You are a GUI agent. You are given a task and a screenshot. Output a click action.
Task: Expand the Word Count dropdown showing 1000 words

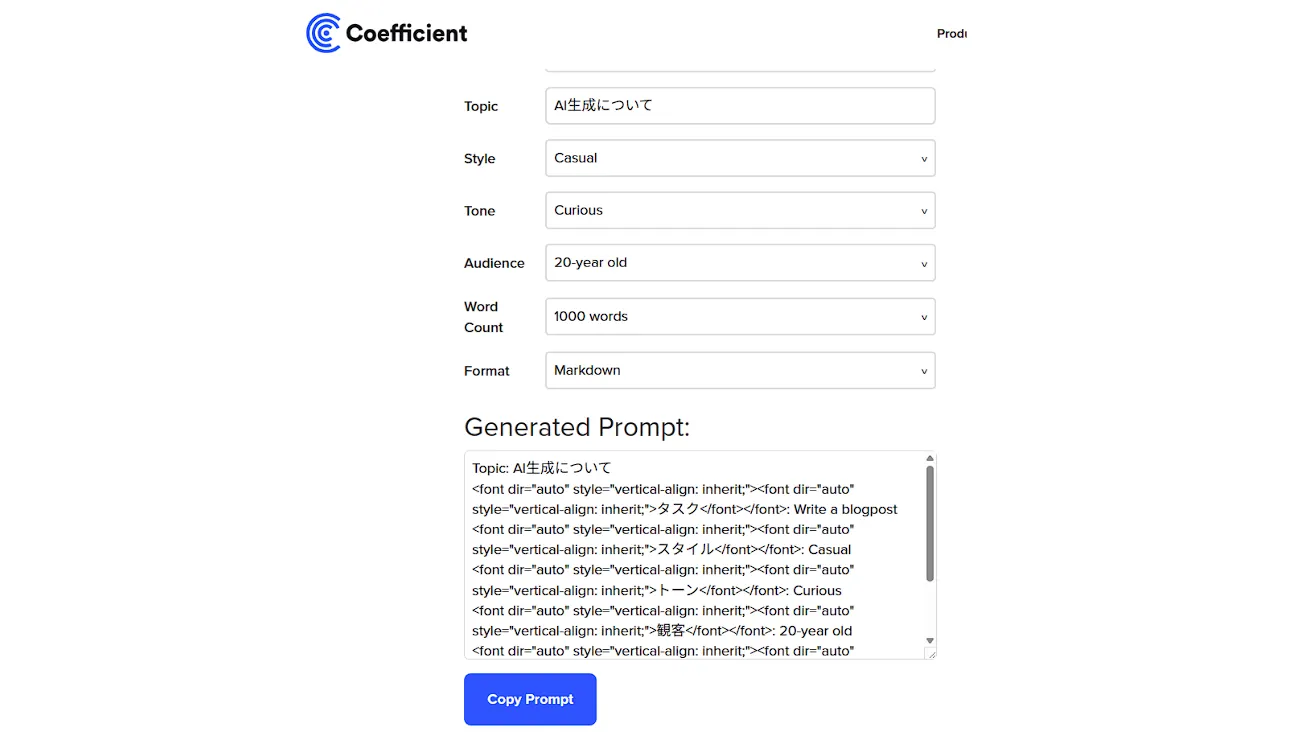(740, 316)
